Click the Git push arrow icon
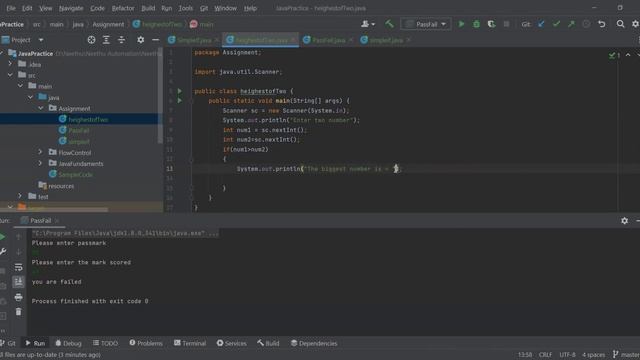This screenshot has height=360, width=640. tap(571, 24)
